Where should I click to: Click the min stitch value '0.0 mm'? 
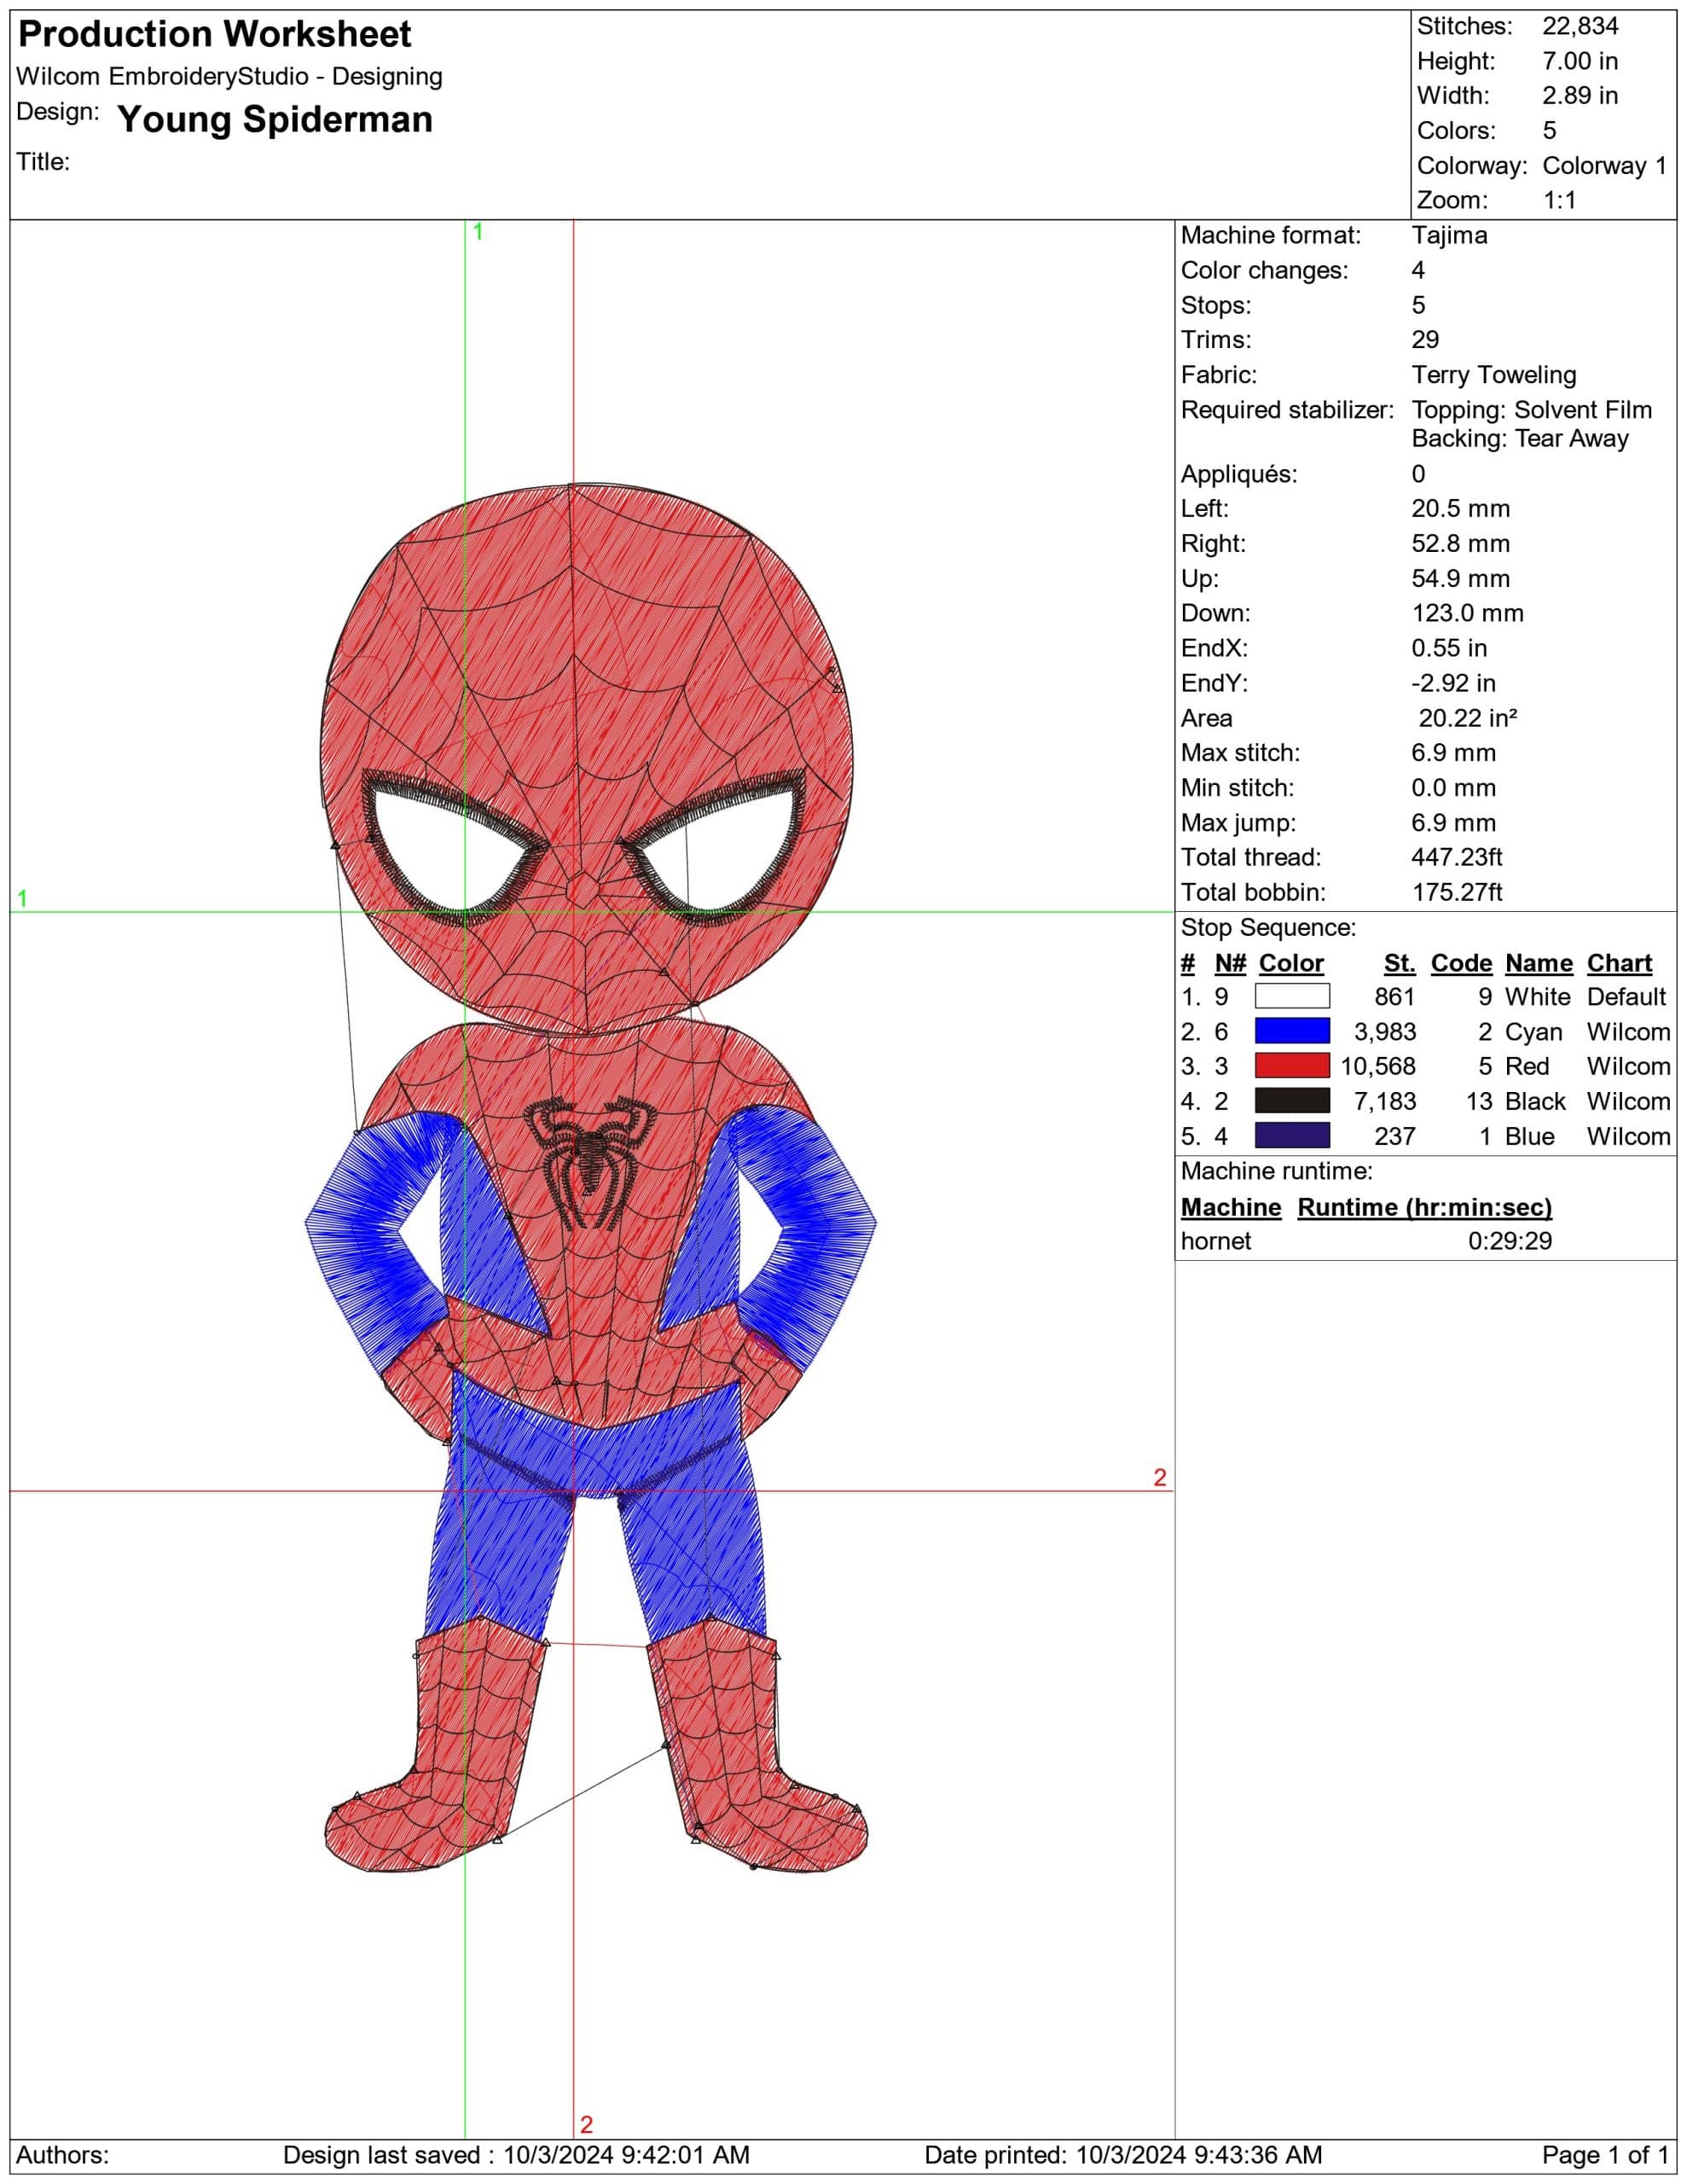tap(1453, 788)
